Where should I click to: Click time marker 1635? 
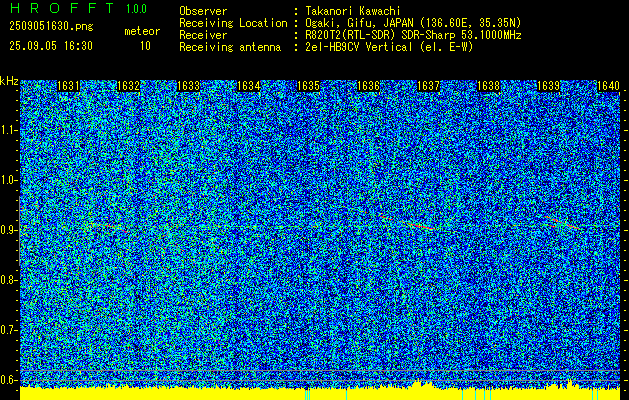(308, 86)
